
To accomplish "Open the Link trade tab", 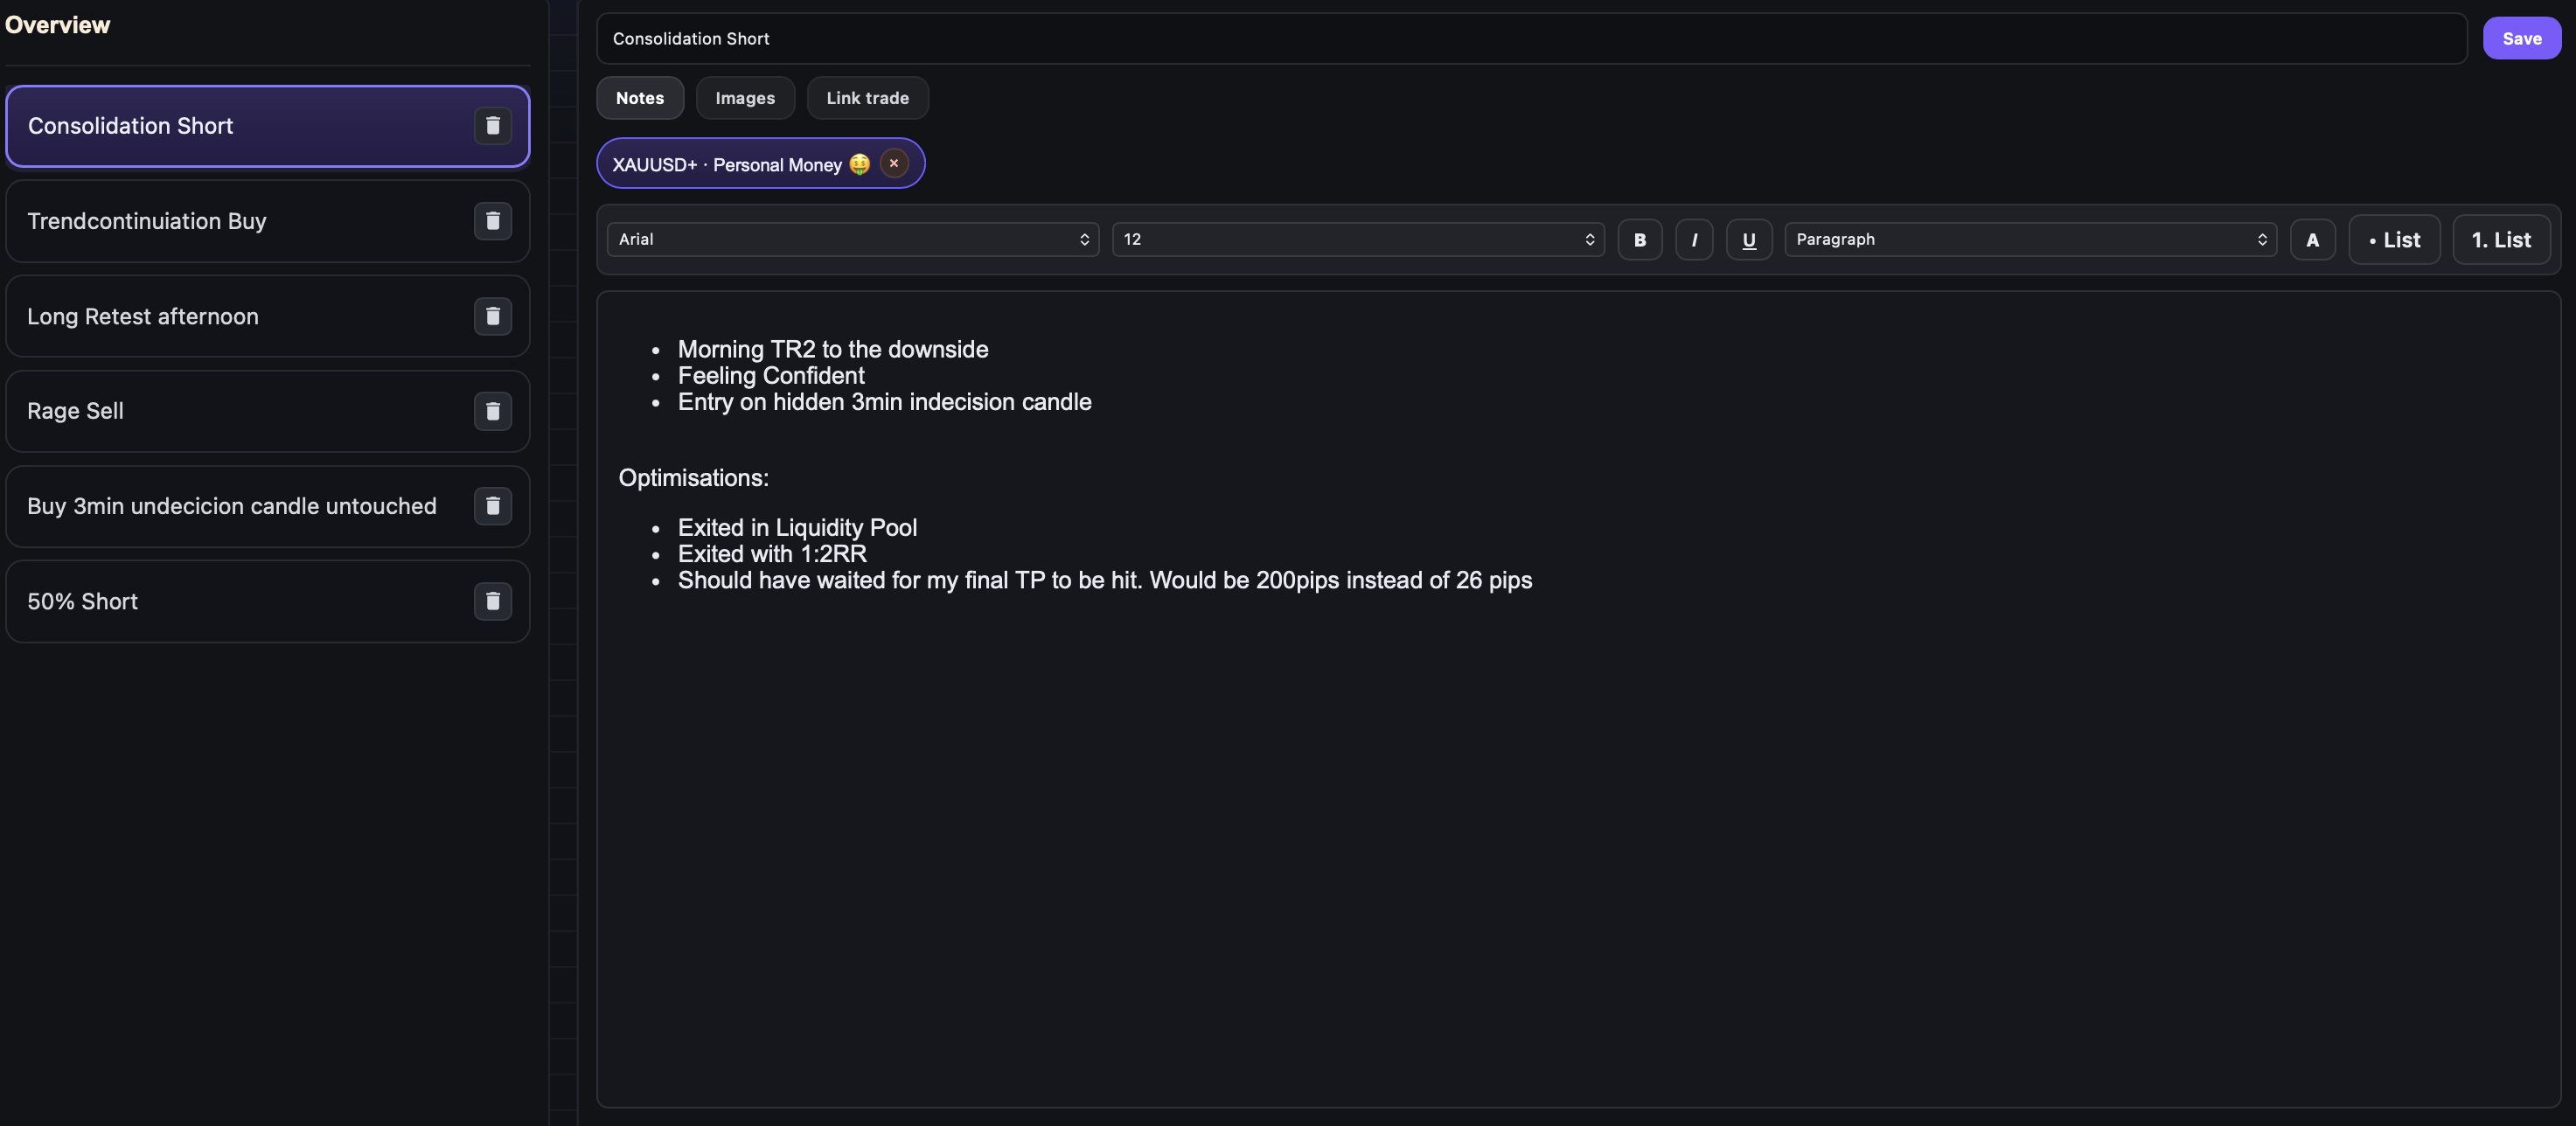I will pos(867,98).
